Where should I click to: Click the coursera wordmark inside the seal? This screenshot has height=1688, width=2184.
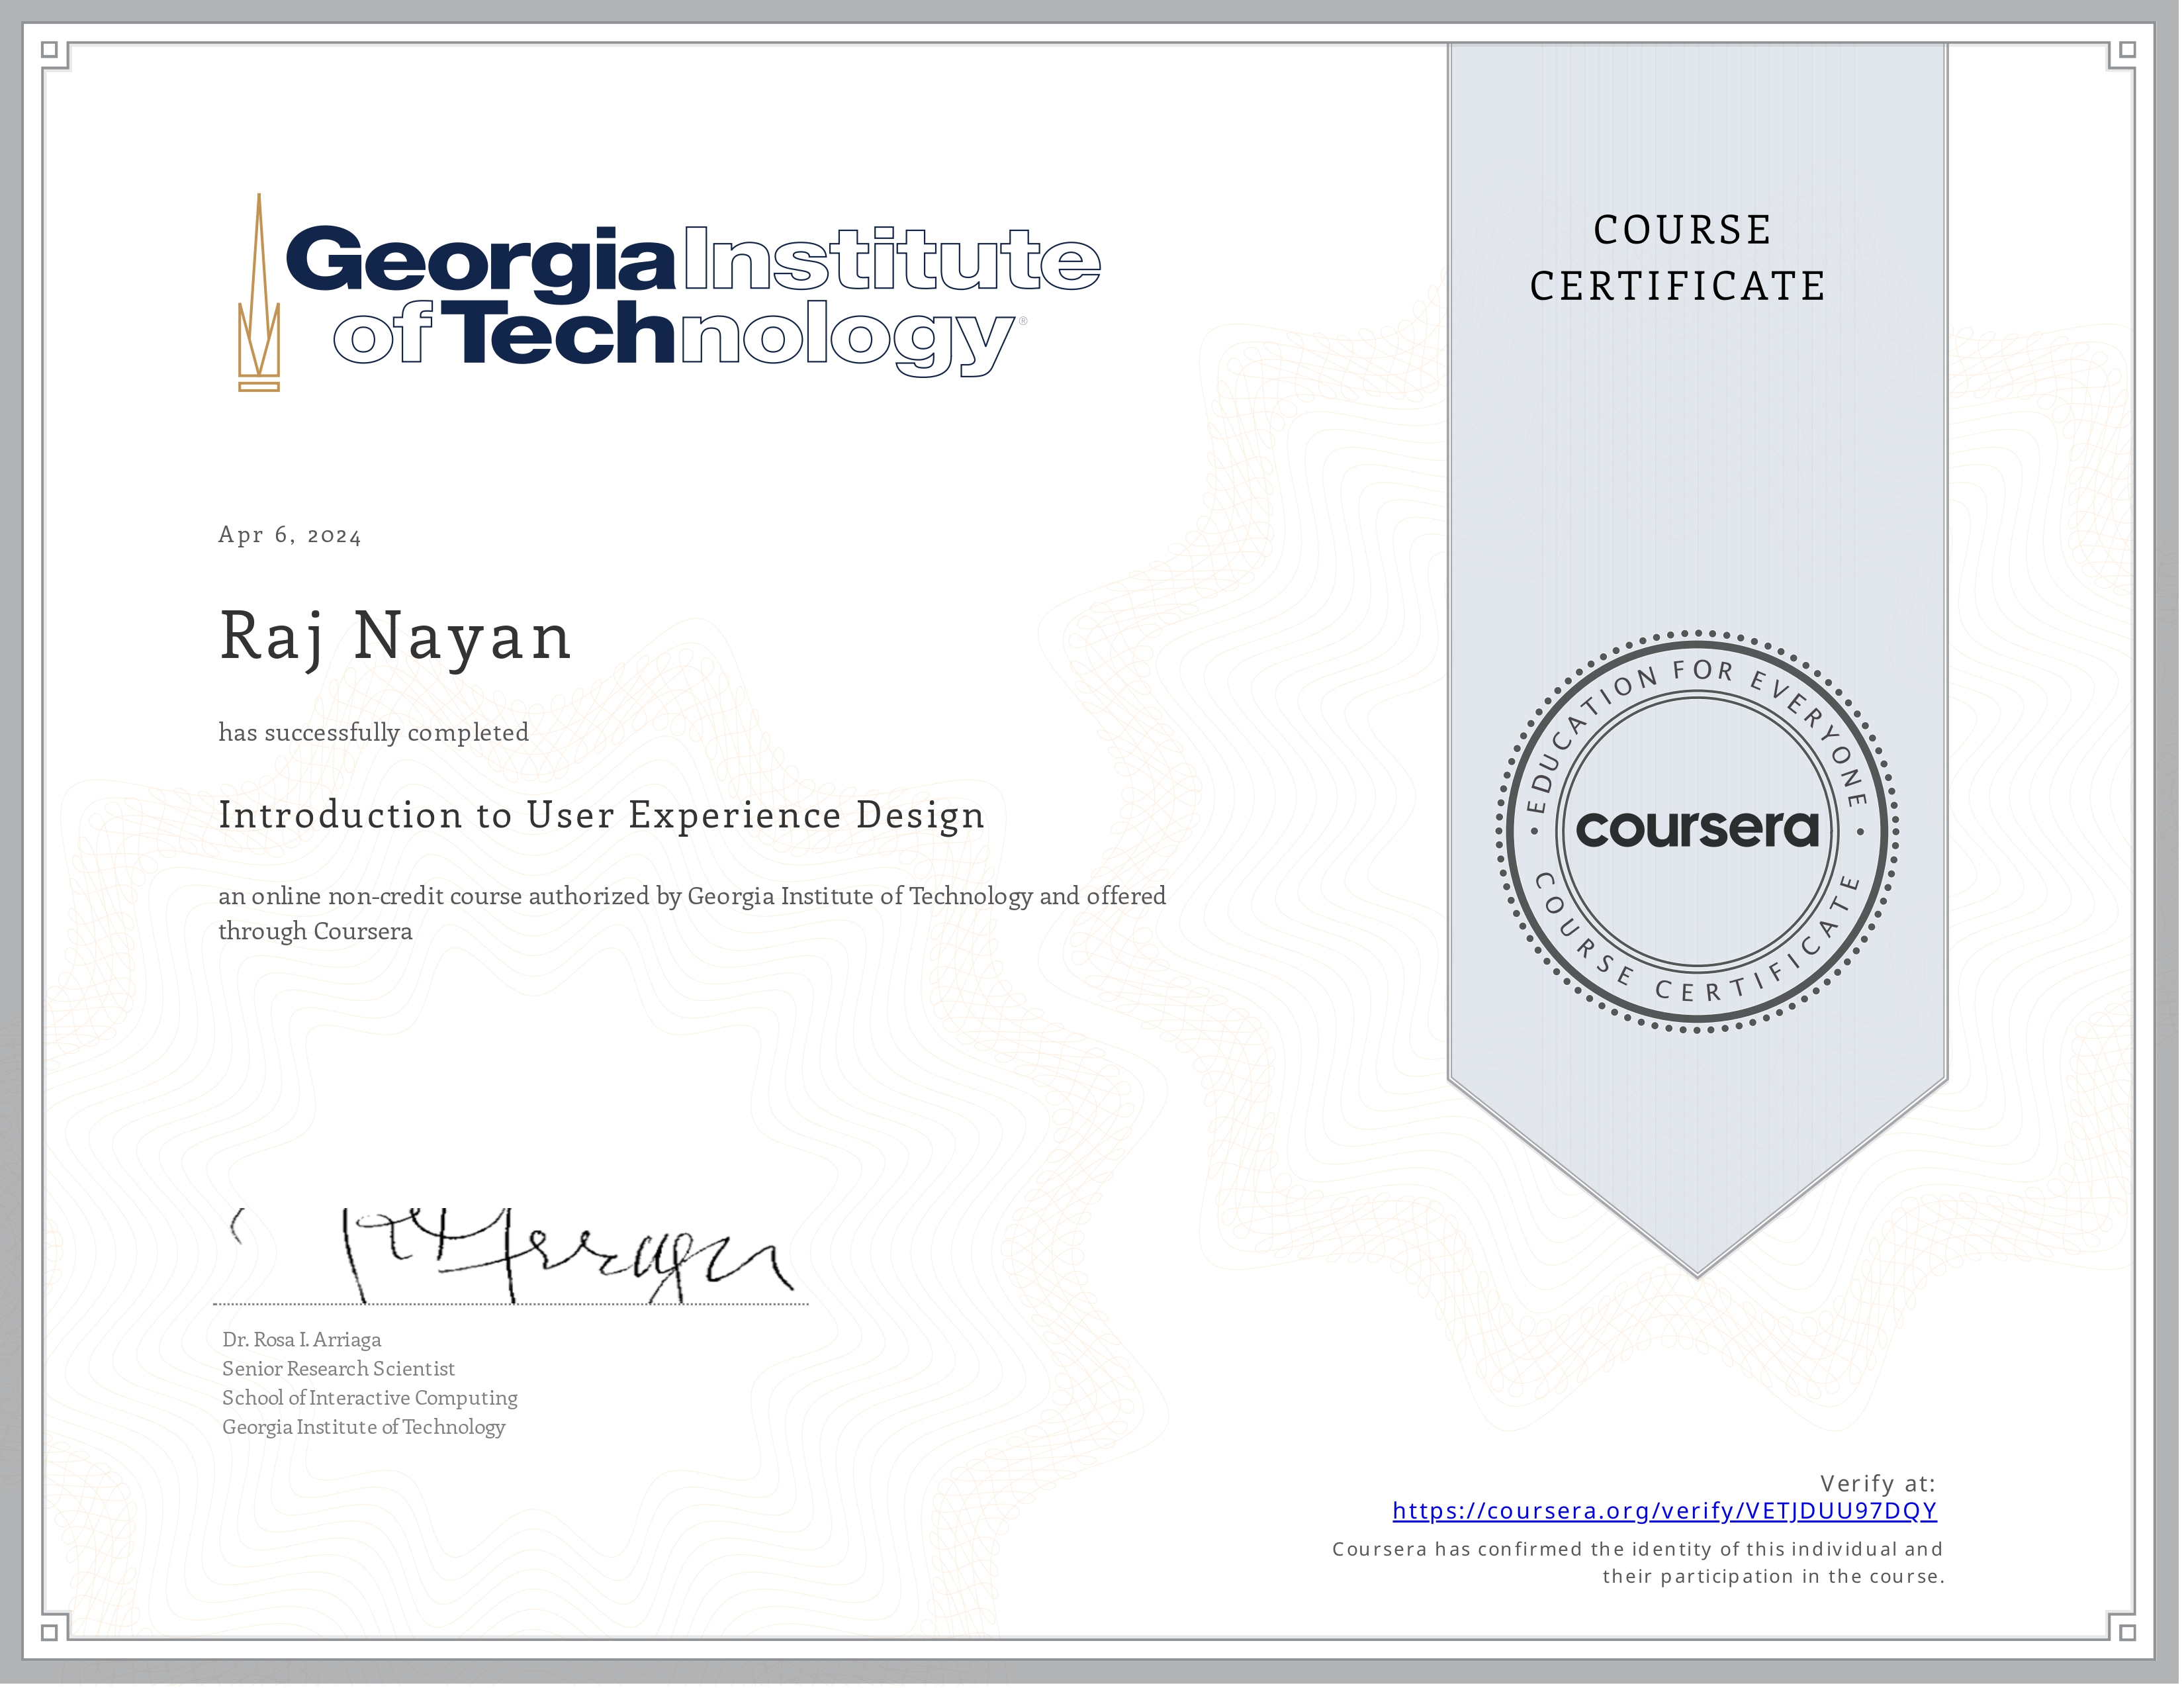point(1698,829)
